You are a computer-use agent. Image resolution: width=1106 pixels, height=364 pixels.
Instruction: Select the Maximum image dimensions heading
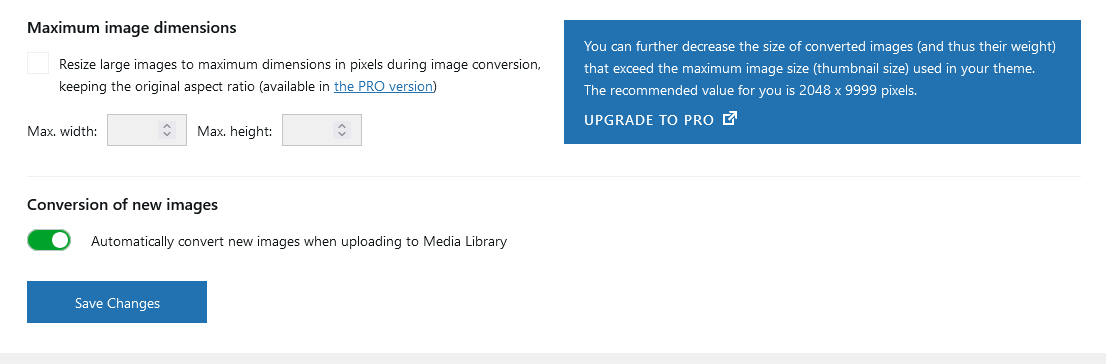pos(132,28)
